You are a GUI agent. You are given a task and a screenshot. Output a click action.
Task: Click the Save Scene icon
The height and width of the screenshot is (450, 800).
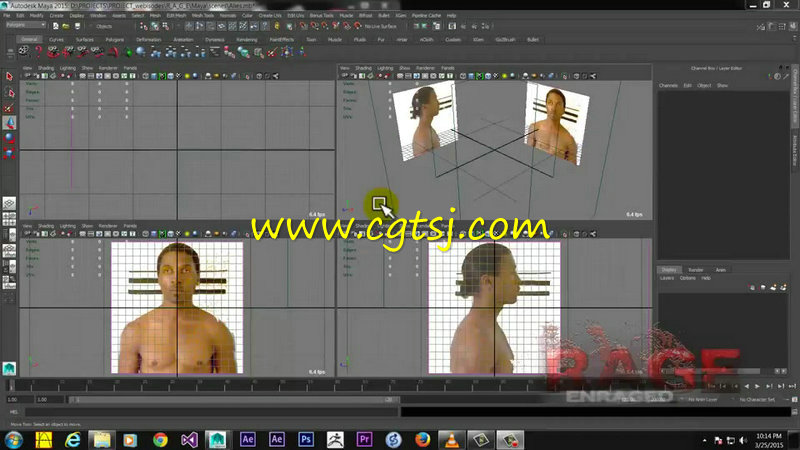[x=77, y=26]
